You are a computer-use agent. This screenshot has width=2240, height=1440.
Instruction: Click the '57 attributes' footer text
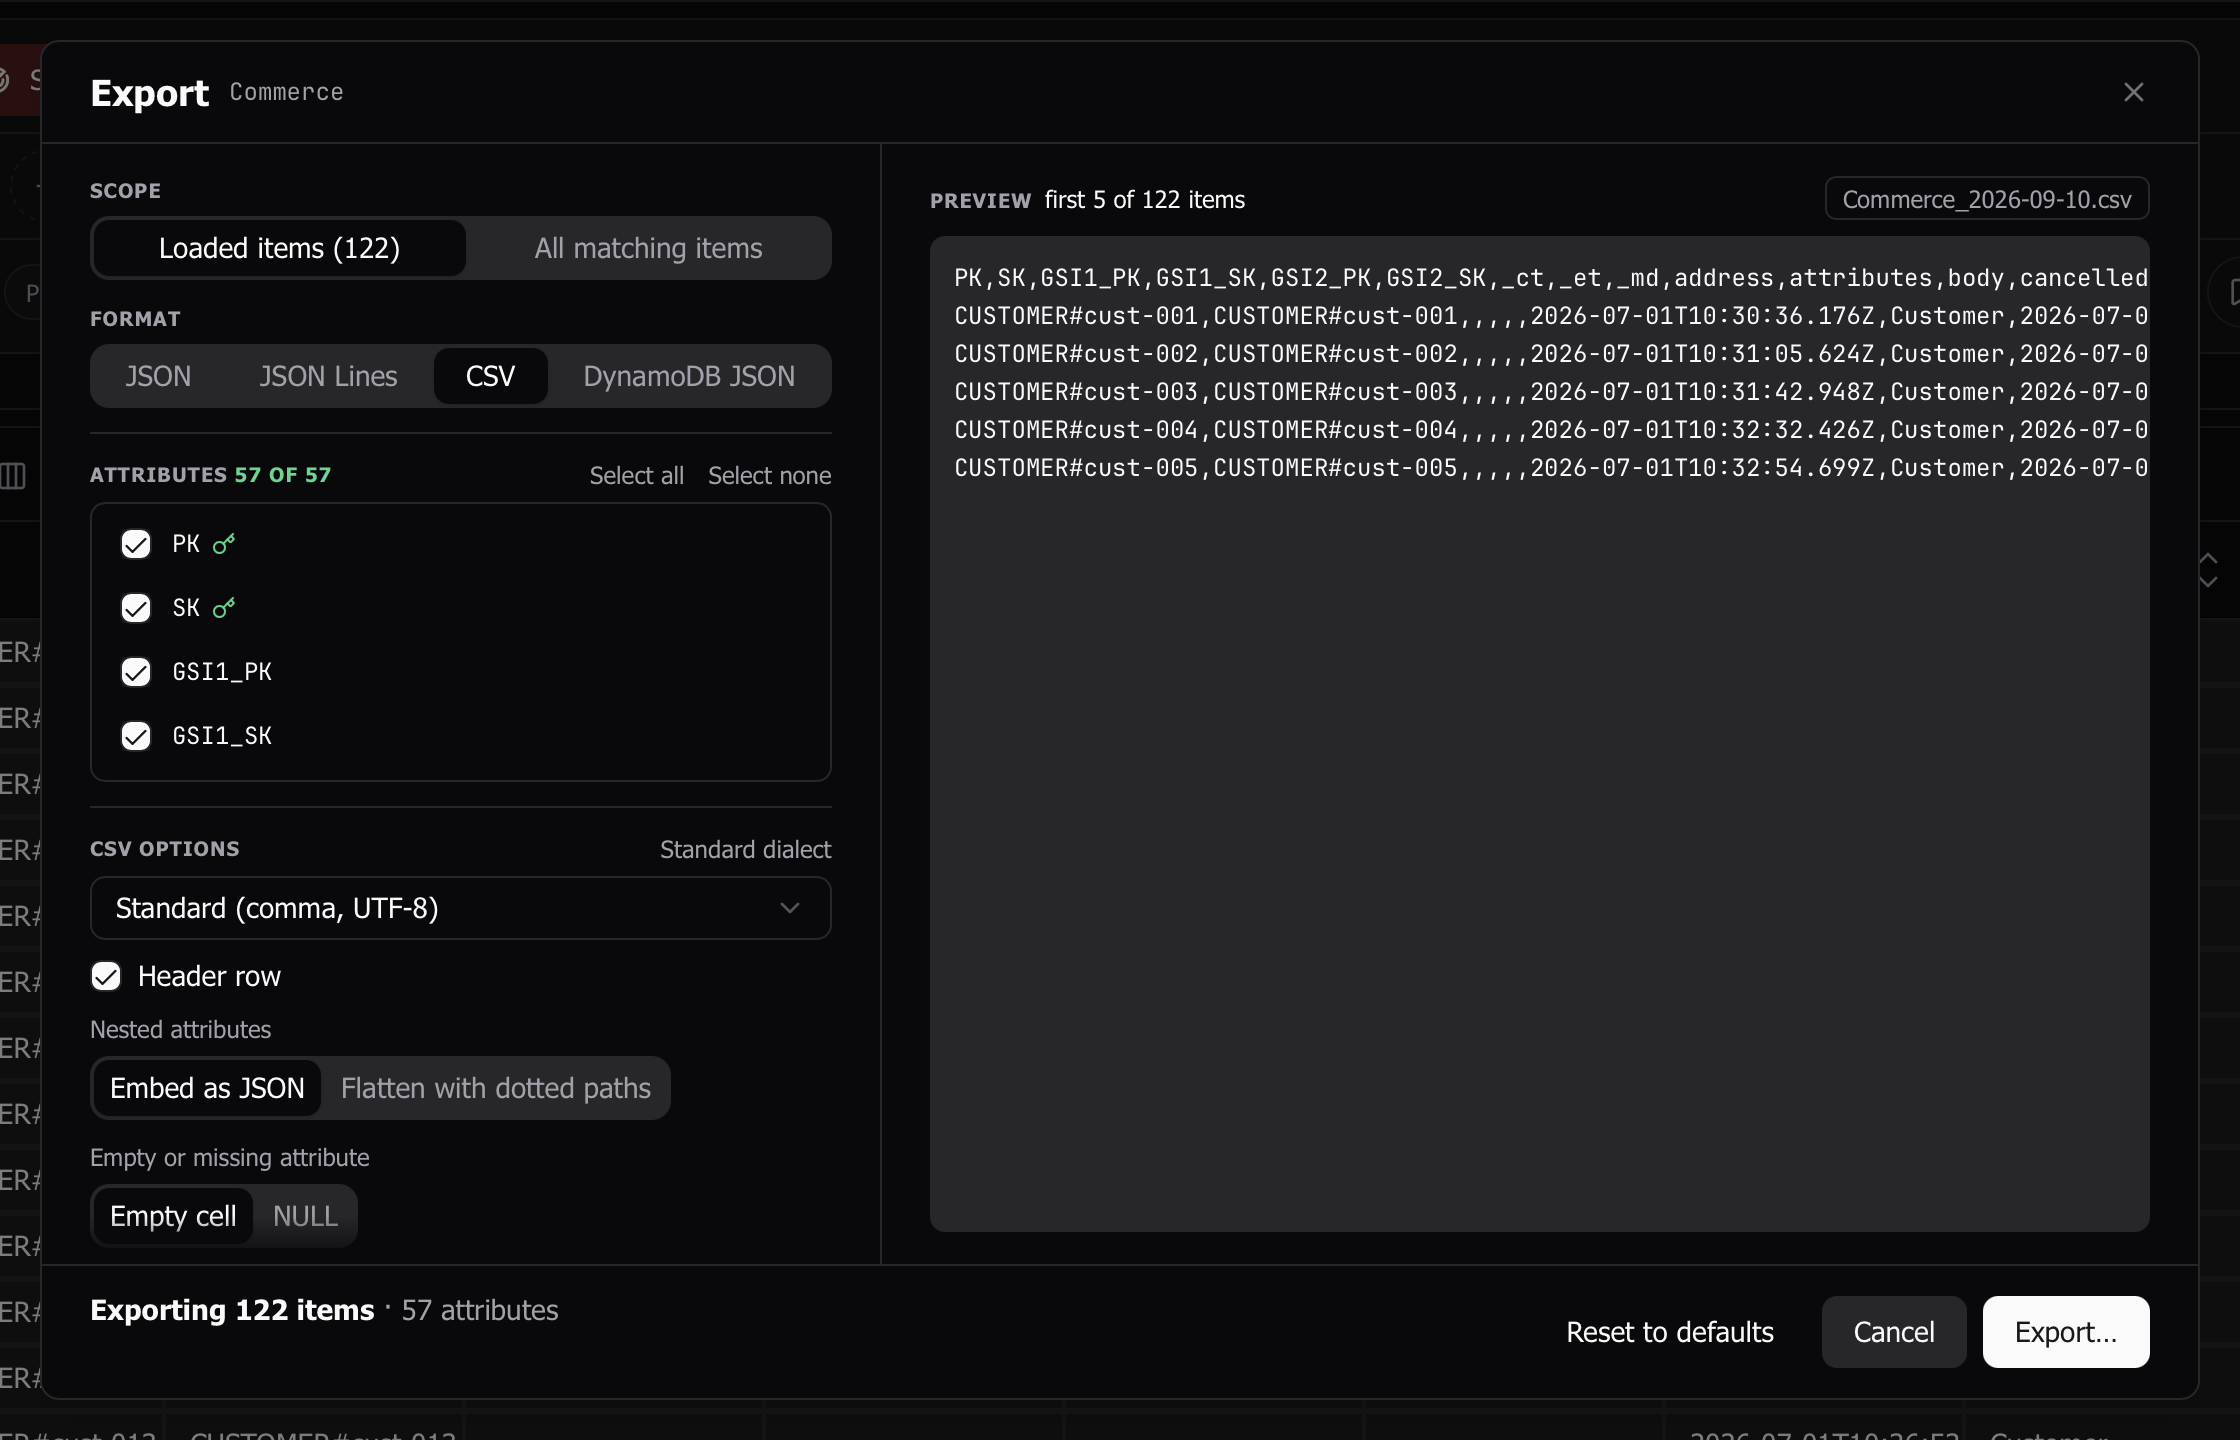[480, 1310]
